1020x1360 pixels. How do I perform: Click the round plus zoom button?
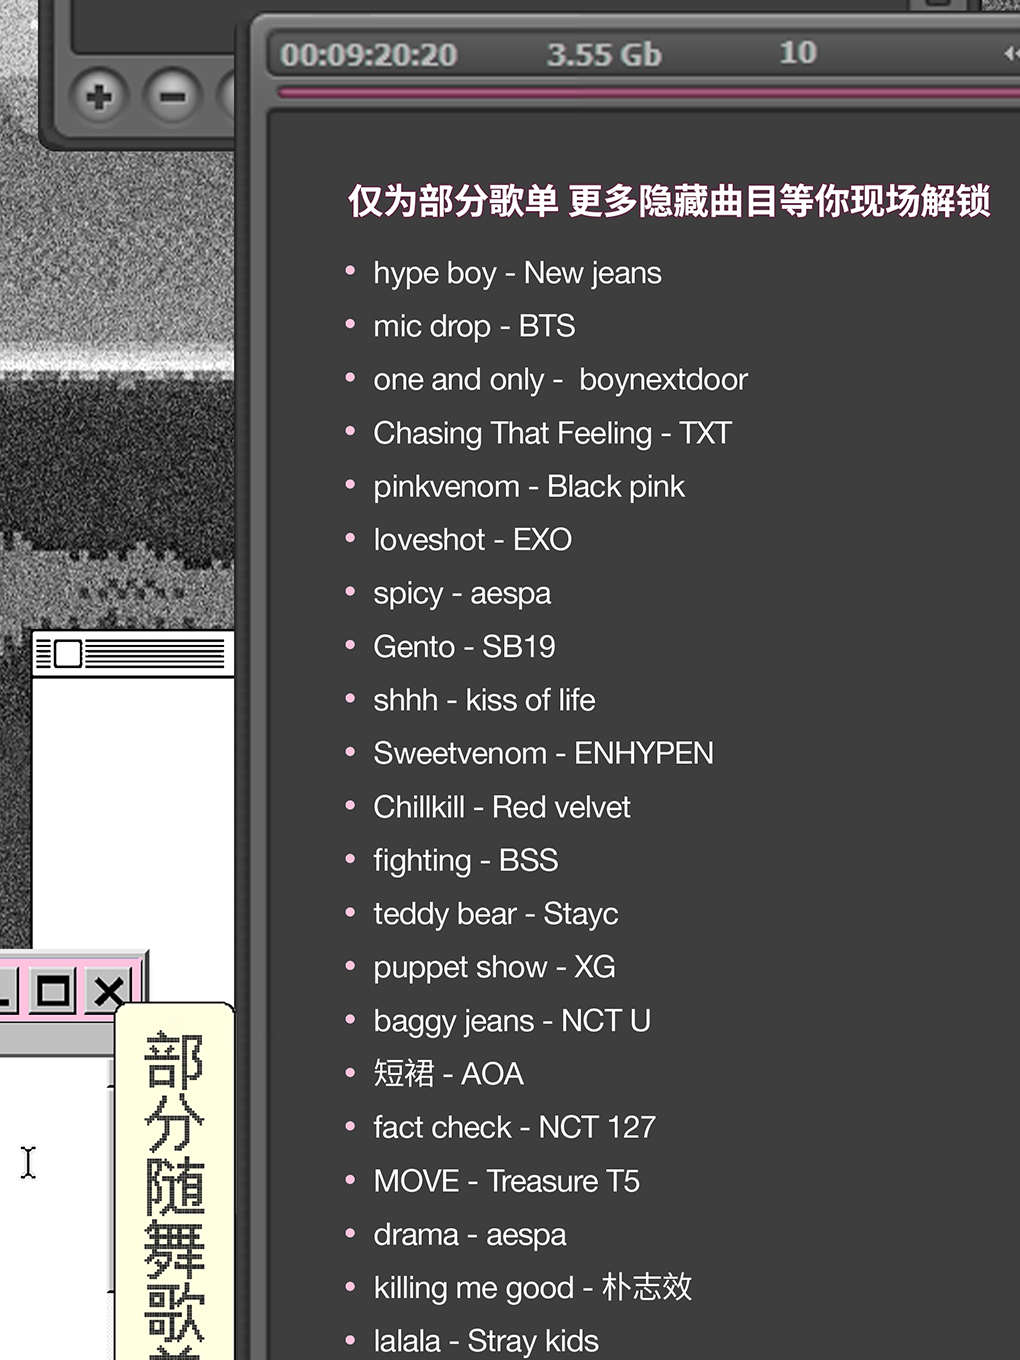pyautogui.click(x=99, y=97)
